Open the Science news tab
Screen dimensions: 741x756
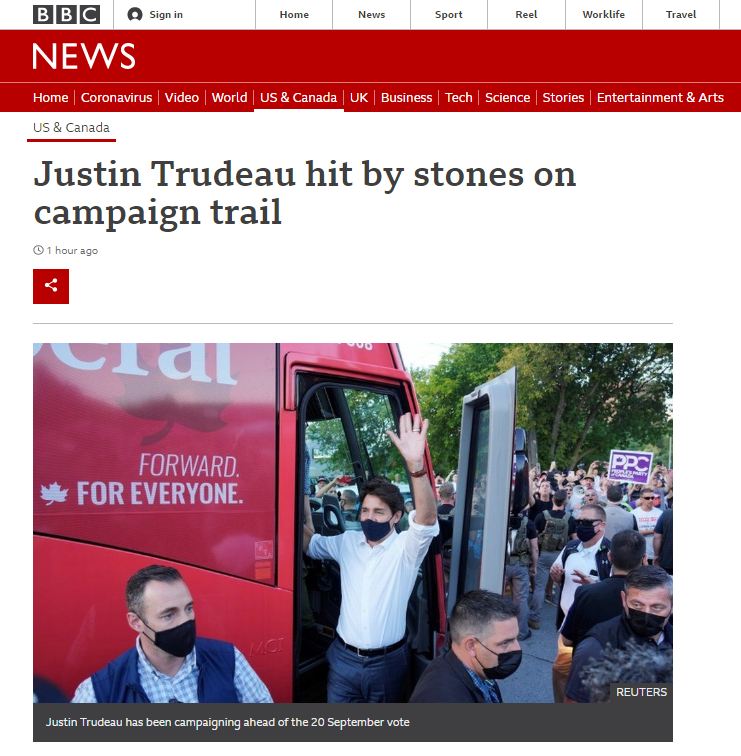click(x=507, y=97)
